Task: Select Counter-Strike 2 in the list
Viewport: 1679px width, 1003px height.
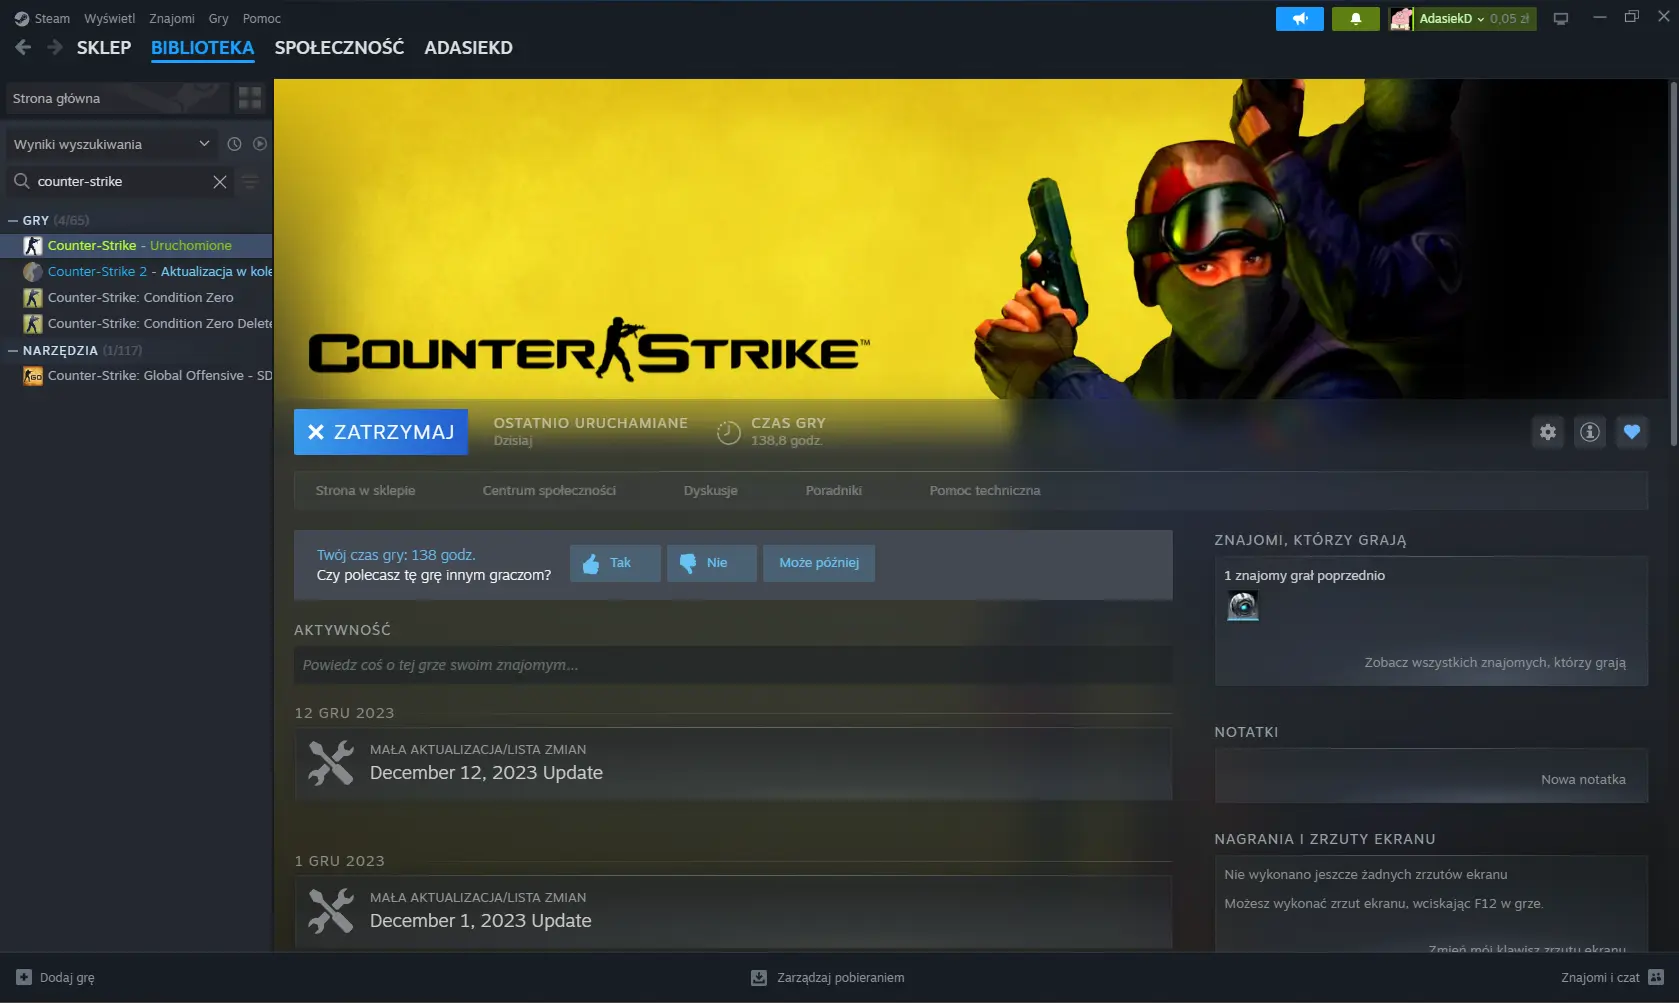Action: point(136,271)
